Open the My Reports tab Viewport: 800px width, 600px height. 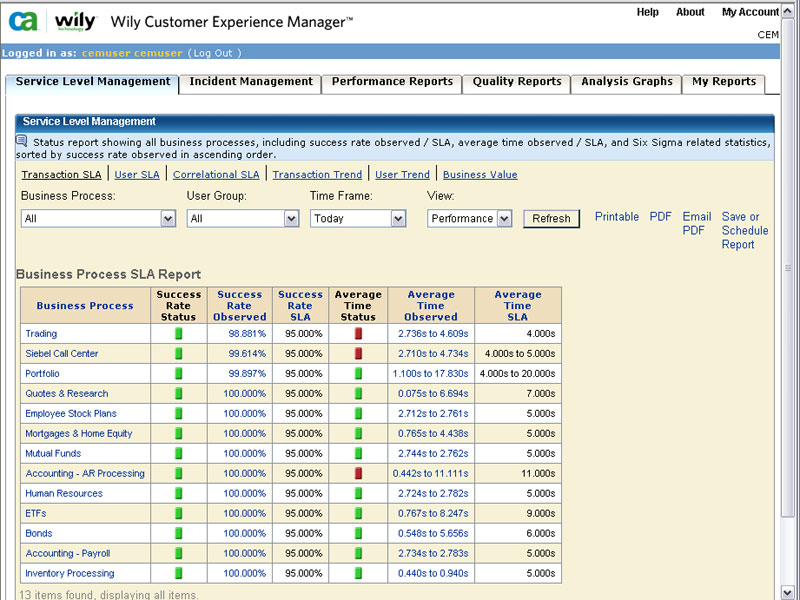724,82
